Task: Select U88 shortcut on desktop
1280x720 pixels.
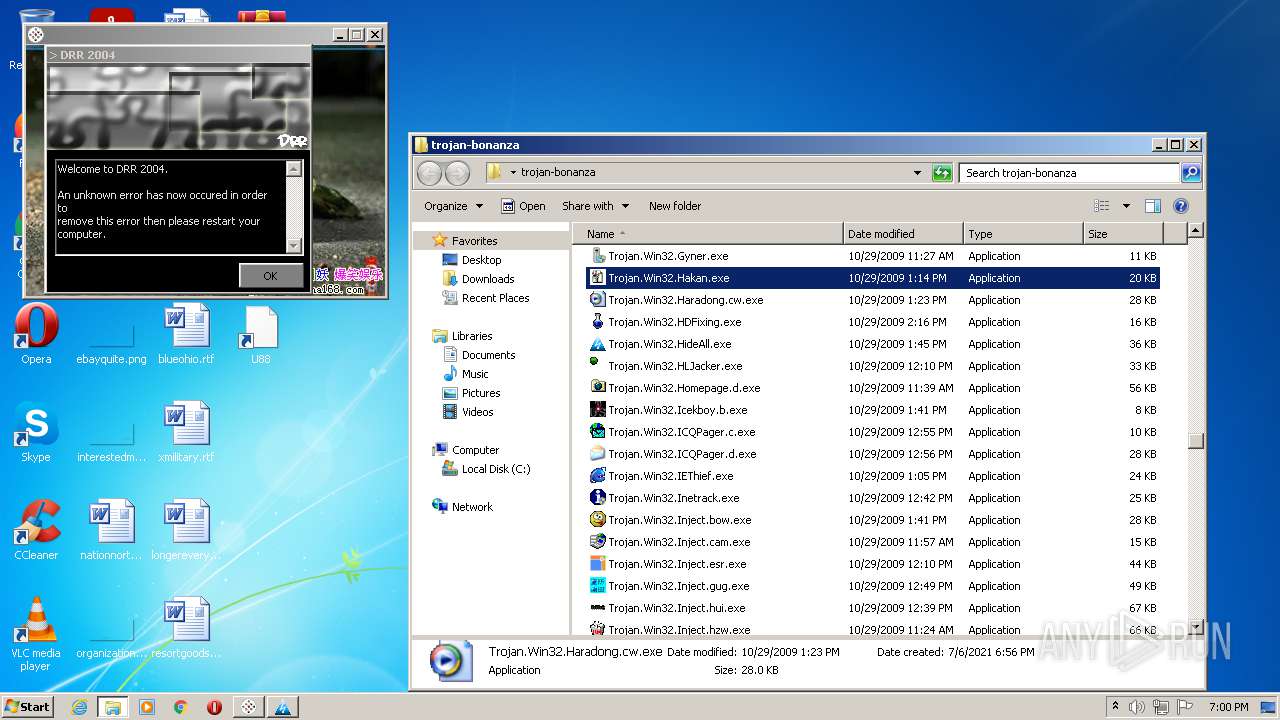Action: [260, 335]
